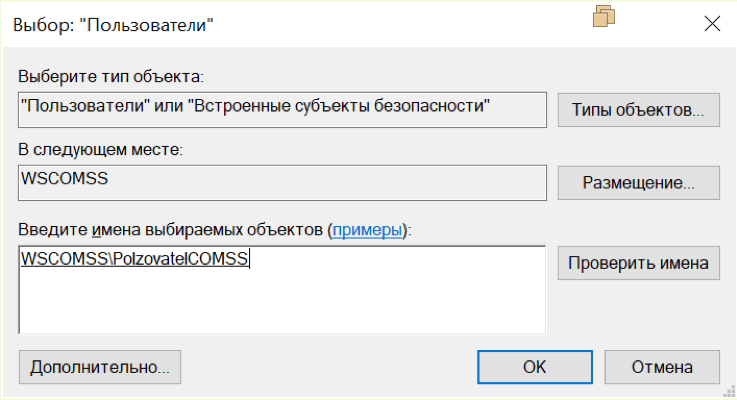Open the 'примеры' examples link

pos(368,230)
